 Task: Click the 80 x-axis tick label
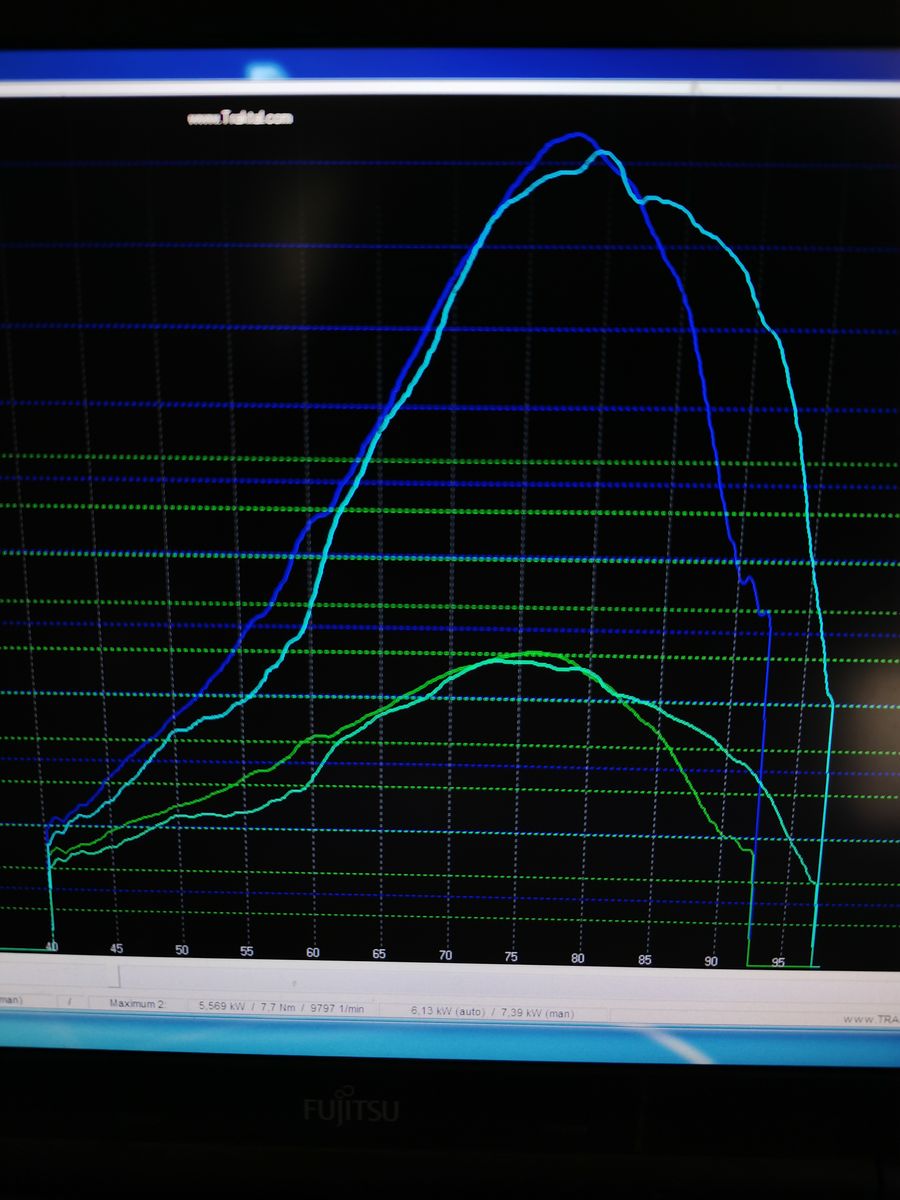point(578,958)
